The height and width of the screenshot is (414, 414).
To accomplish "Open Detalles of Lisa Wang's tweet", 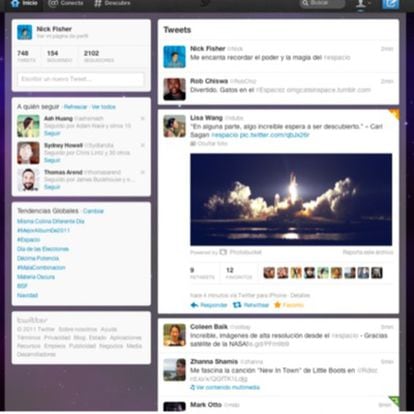I will pyautogui.click(x=300, y=295).
